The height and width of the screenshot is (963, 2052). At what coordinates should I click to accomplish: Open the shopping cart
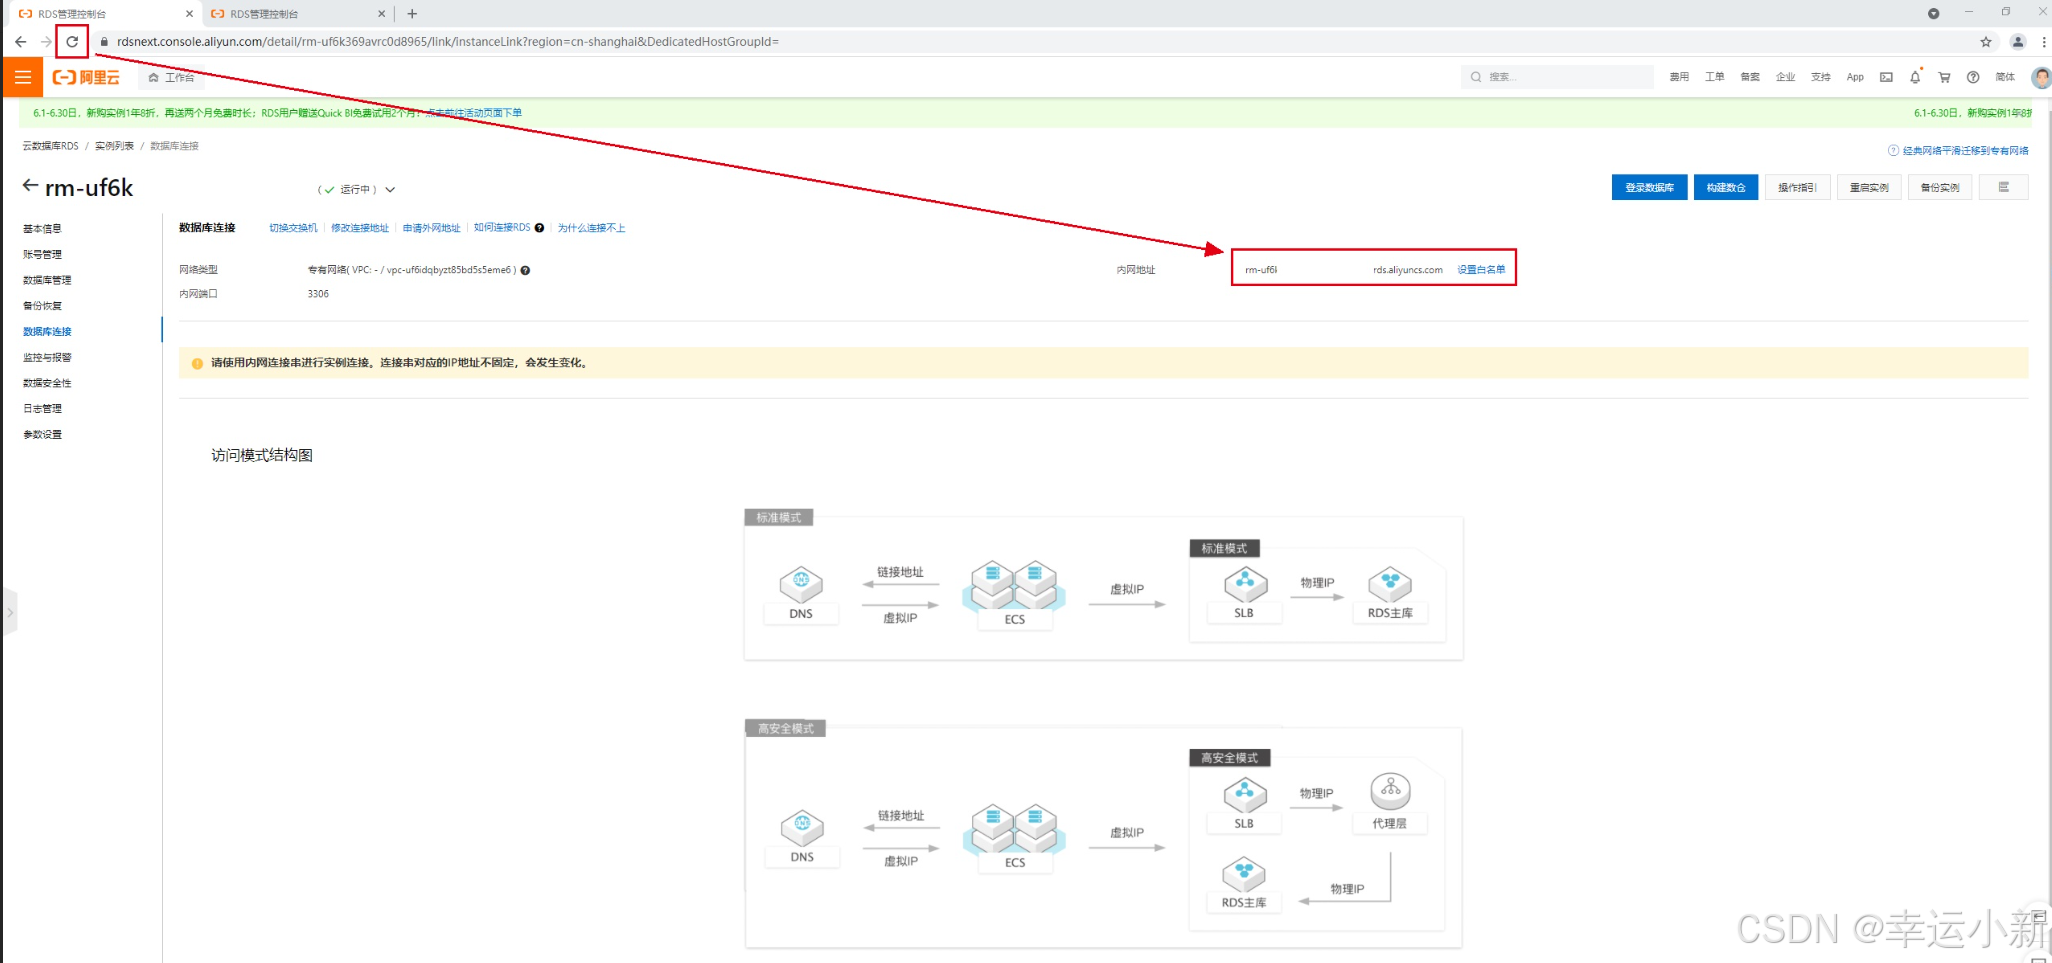[1944, 77]
